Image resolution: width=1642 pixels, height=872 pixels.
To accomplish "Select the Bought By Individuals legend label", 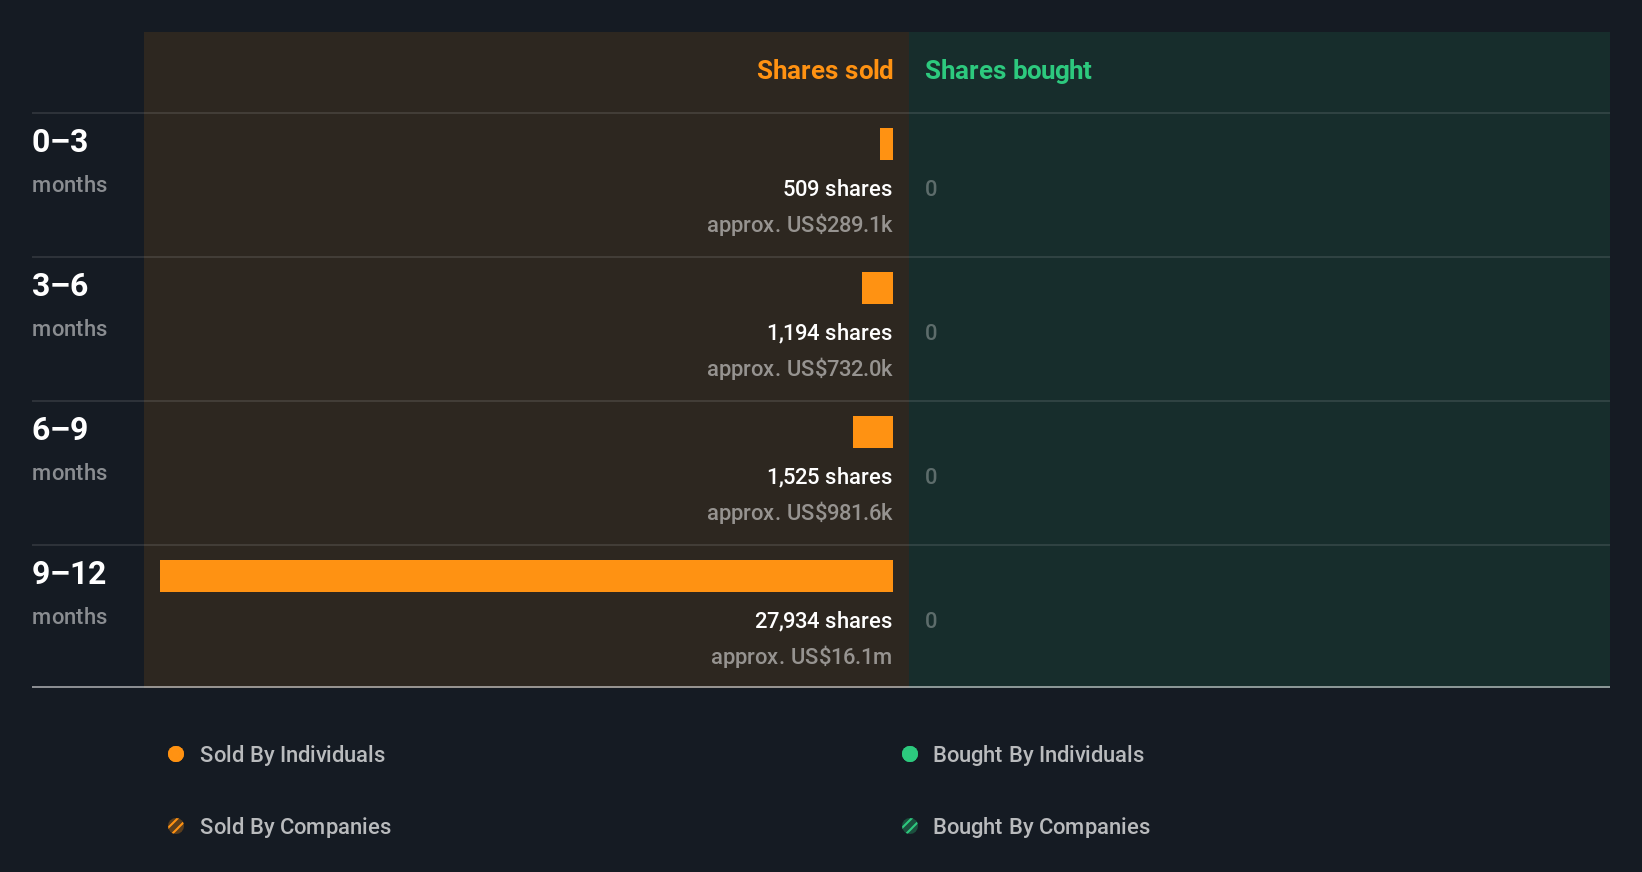I will [1038, 754].
